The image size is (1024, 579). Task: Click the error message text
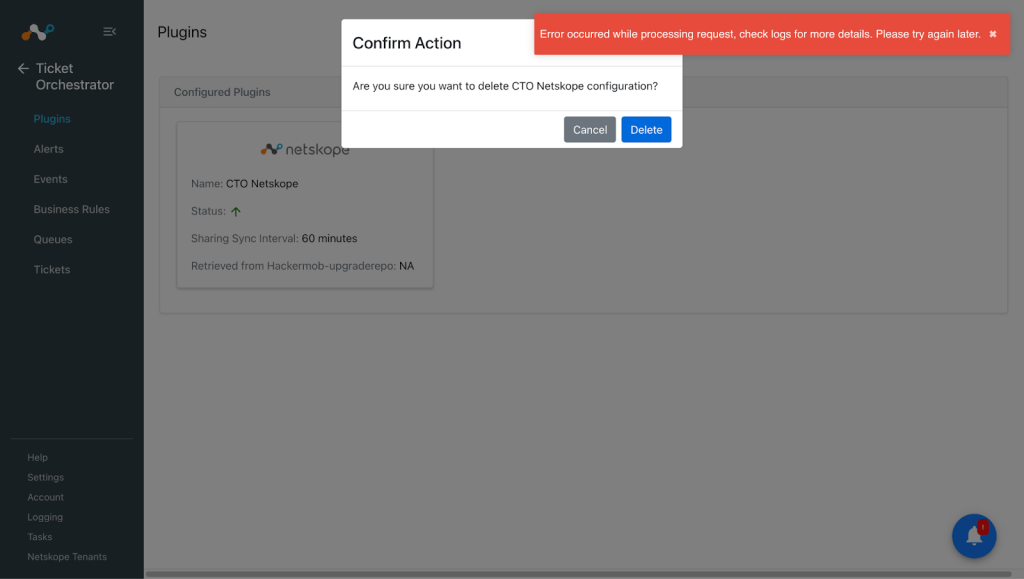[760, 34]
